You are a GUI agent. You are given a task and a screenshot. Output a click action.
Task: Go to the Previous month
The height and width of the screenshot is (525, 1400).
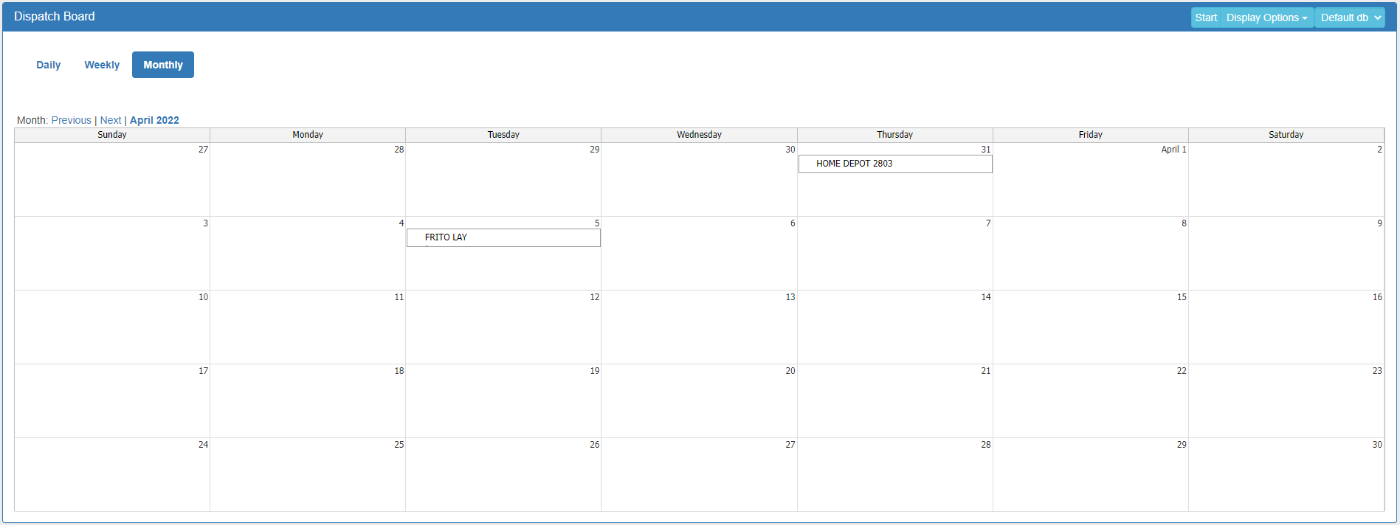(71, 120)
